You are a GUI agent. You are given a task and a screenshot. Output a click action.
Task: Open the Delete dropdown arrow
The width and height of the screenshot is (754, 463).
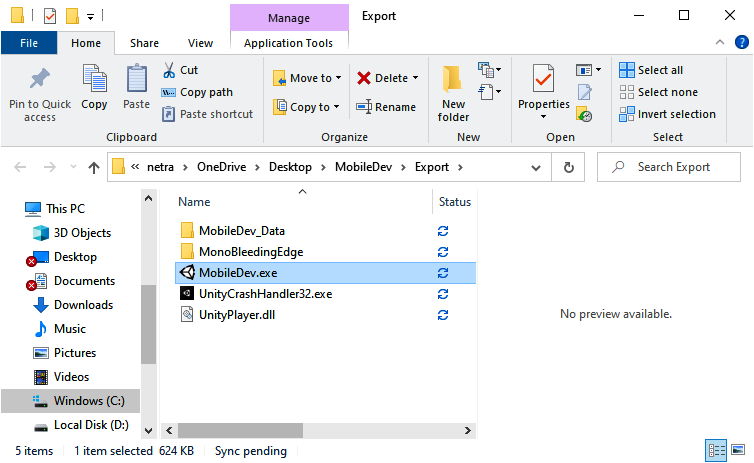(415, 78)
